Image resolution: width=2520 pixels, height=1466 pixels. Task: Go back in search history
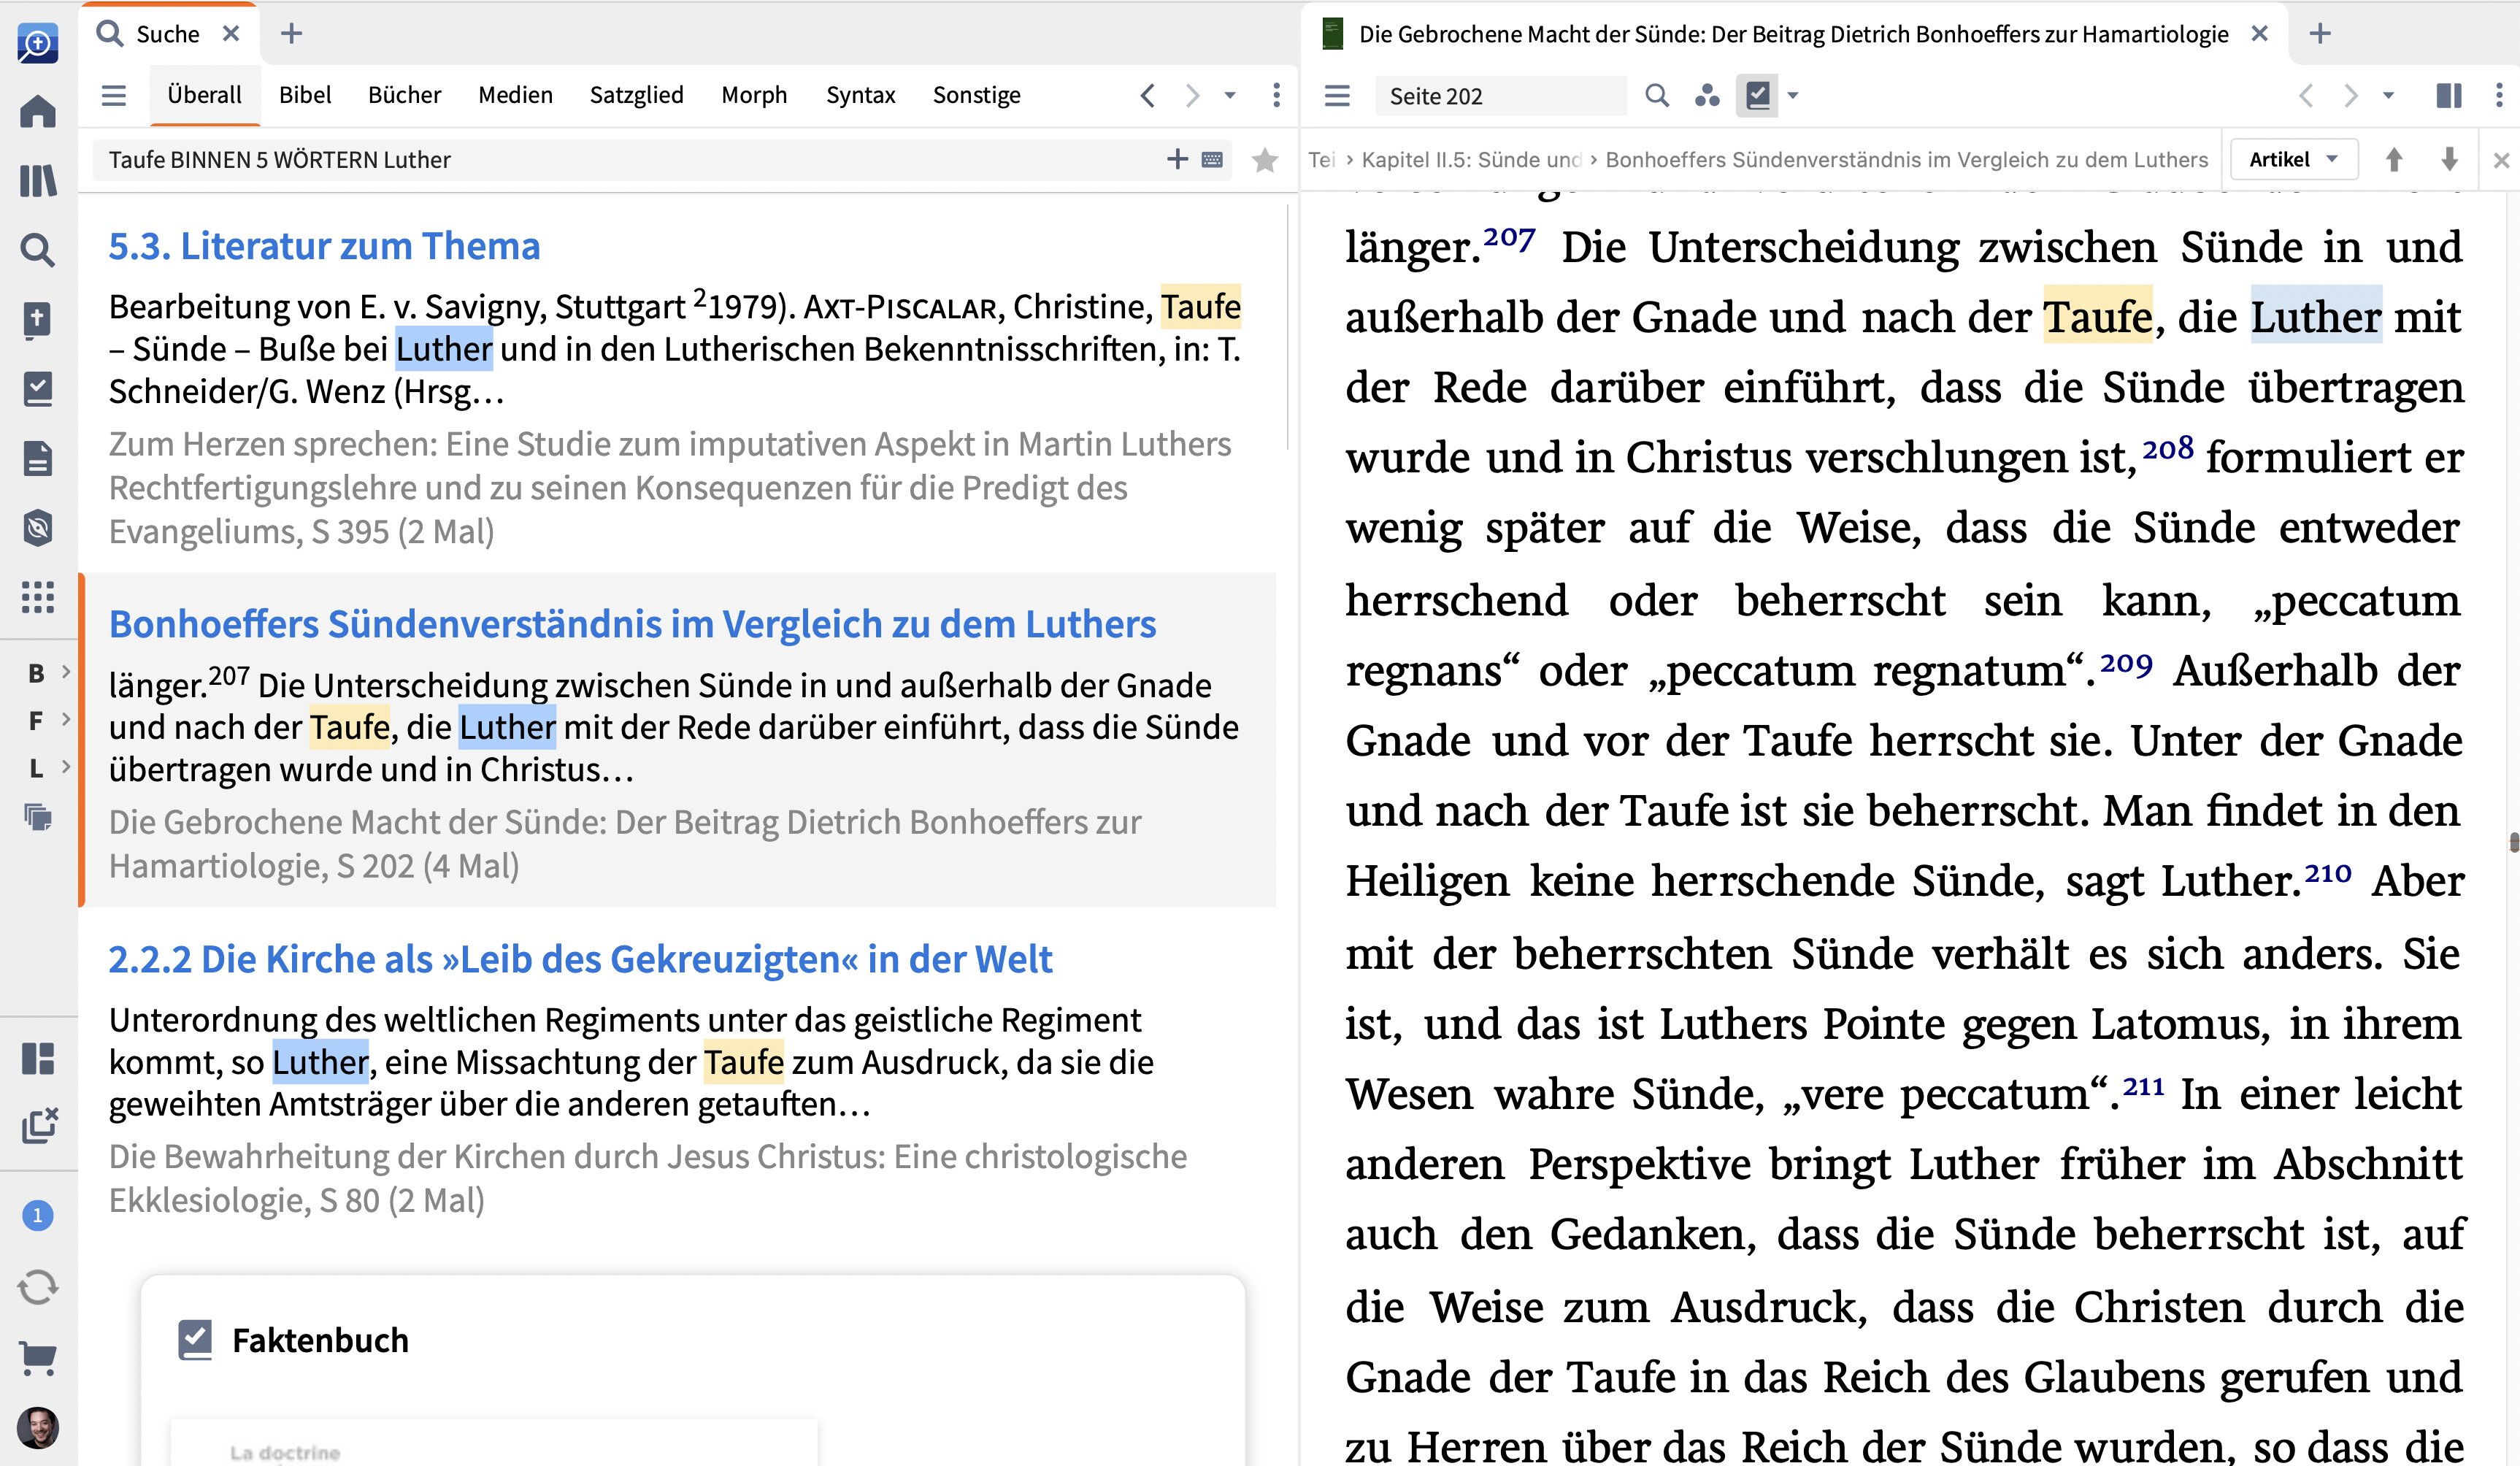tap(1148, 96)
